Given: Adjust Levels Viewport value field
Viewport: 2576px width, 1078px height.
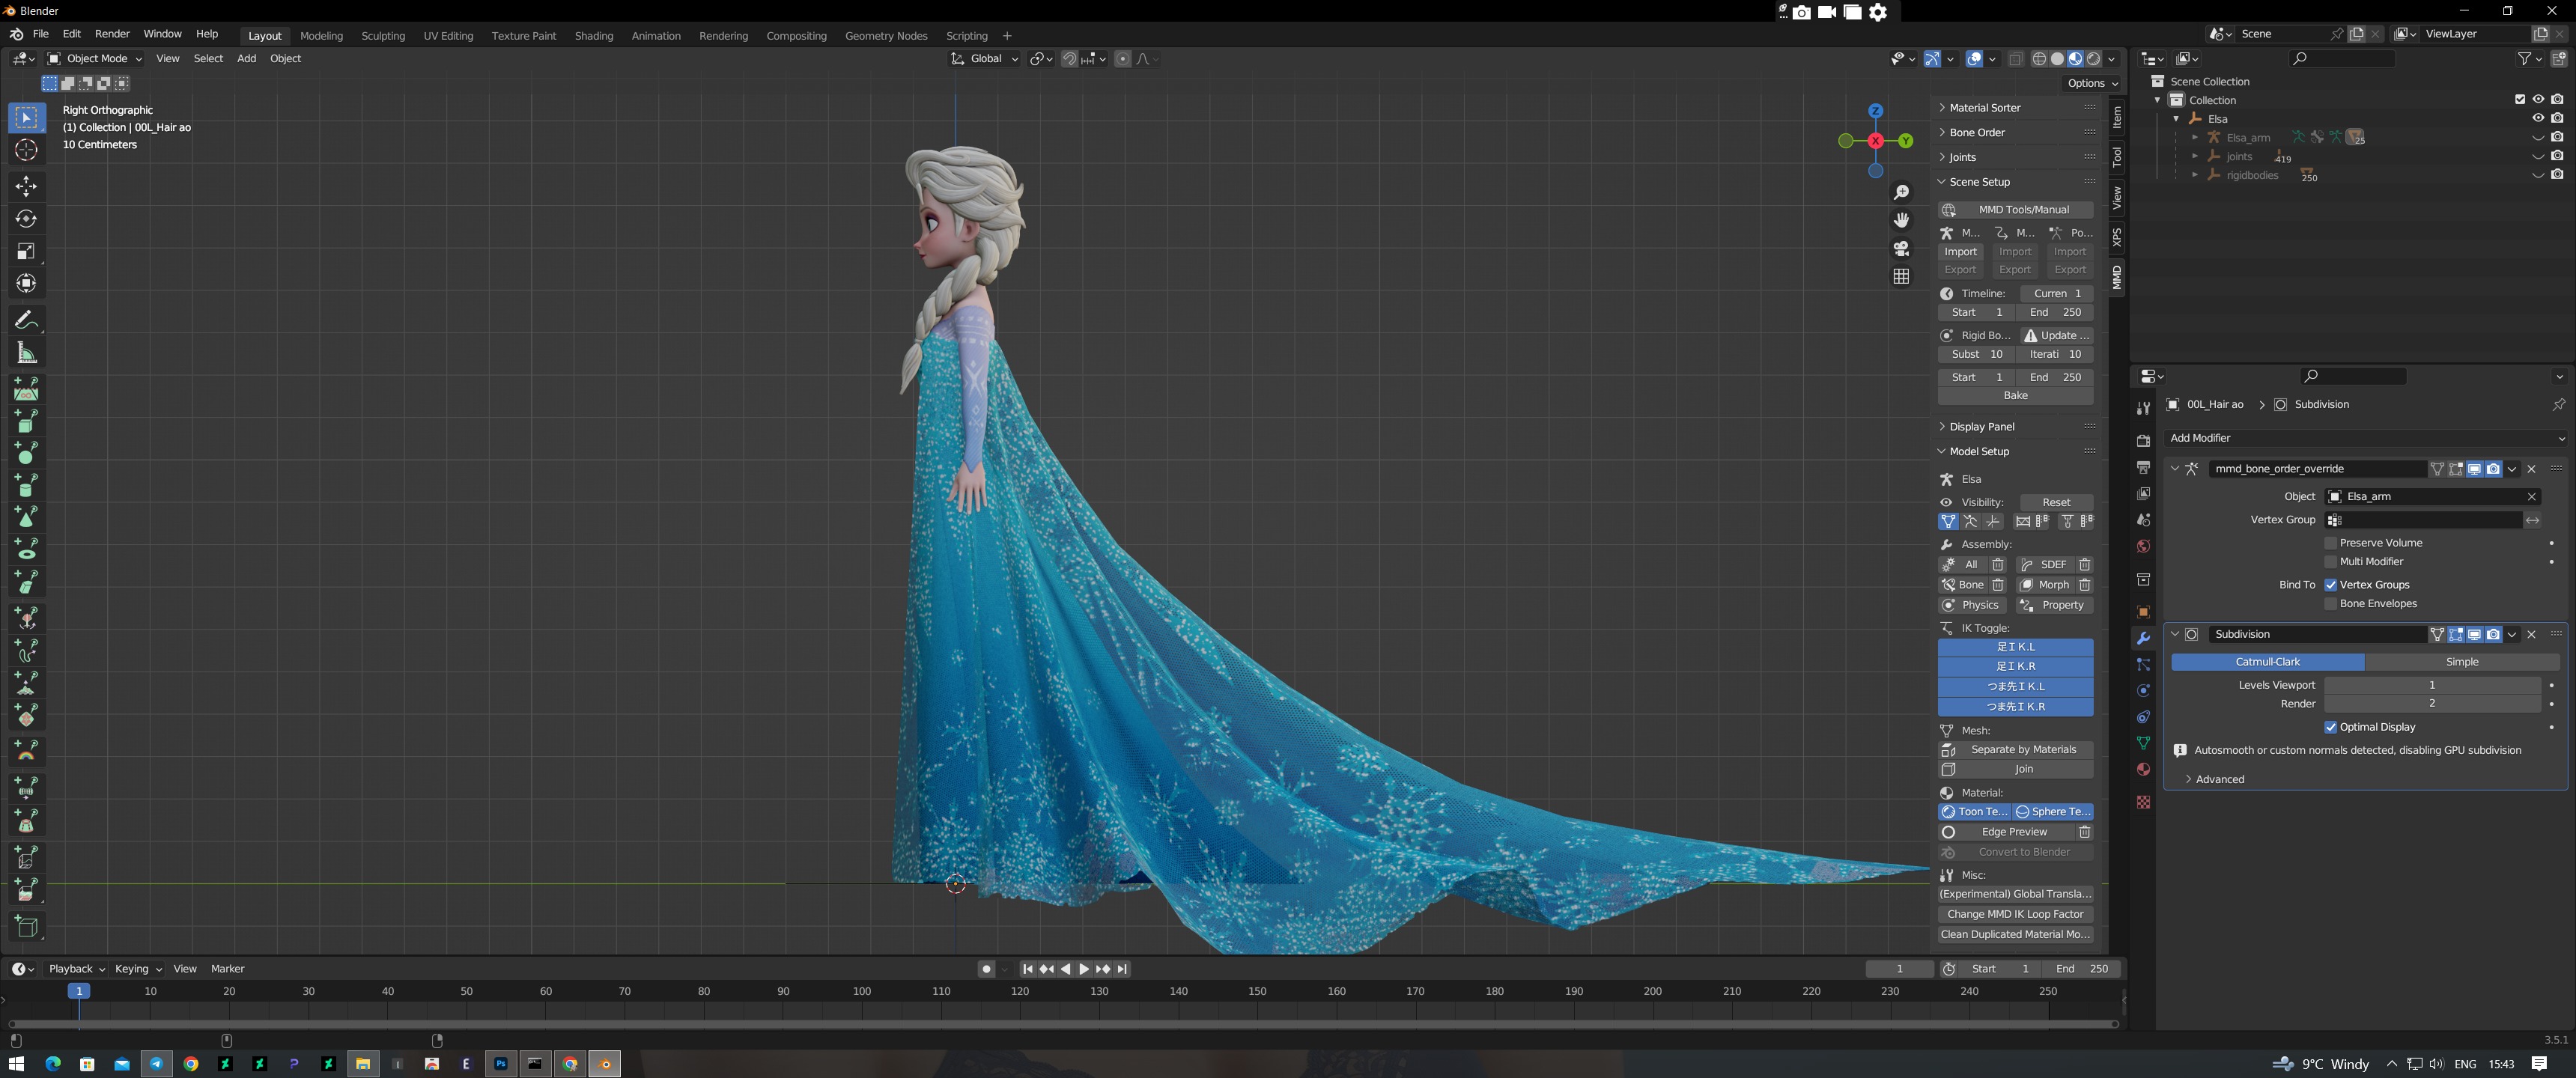Looking at the screenshot, I should pos(2431,686).
